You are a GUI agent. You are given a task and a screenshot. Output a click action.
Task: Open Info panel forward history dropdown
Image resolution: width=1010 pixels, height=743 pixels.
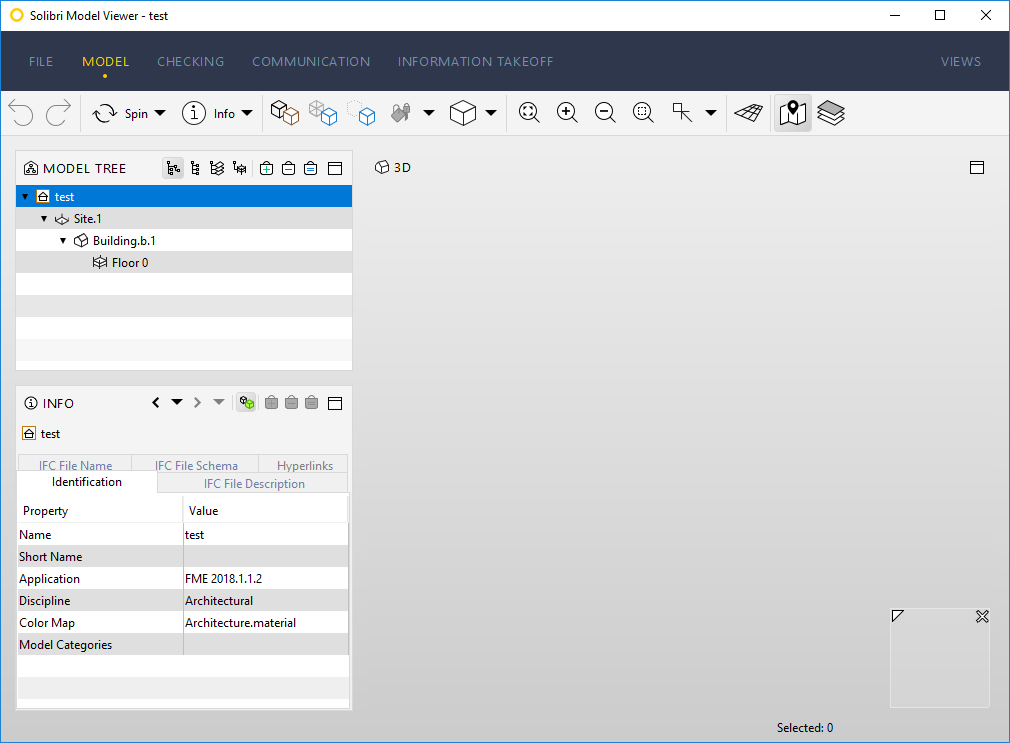[219, 402]
